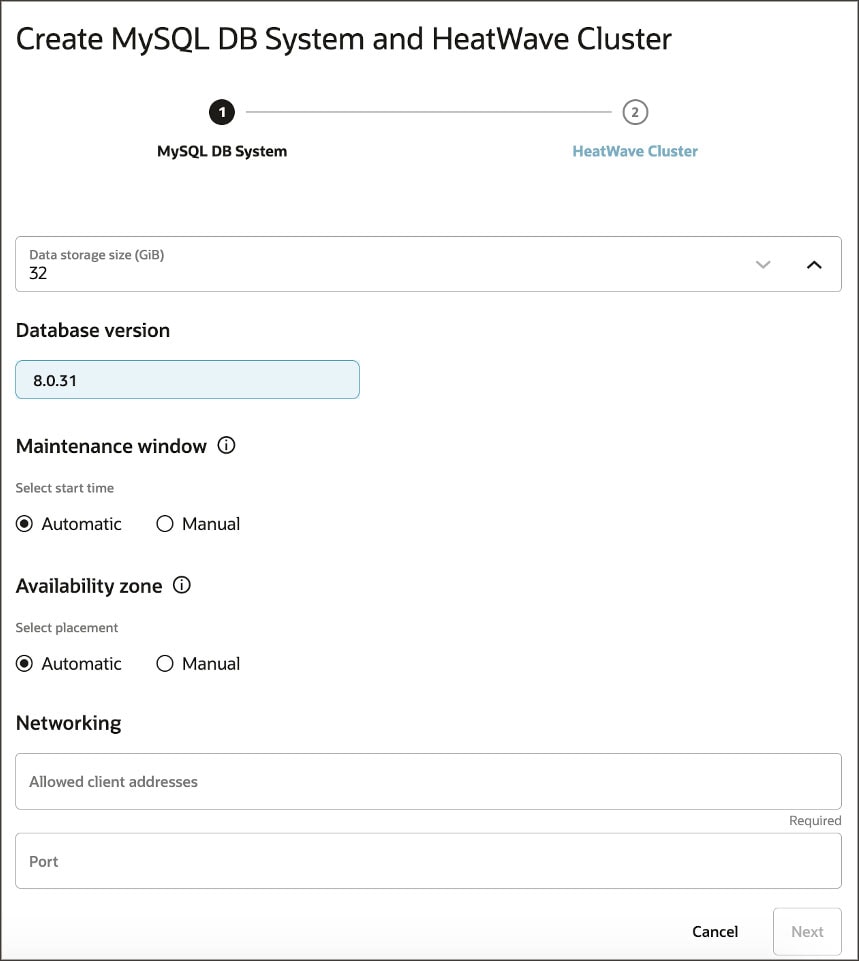This screenshot has width=859, height=961.
Task: Click the Next button
Action: tap(807, 931)
